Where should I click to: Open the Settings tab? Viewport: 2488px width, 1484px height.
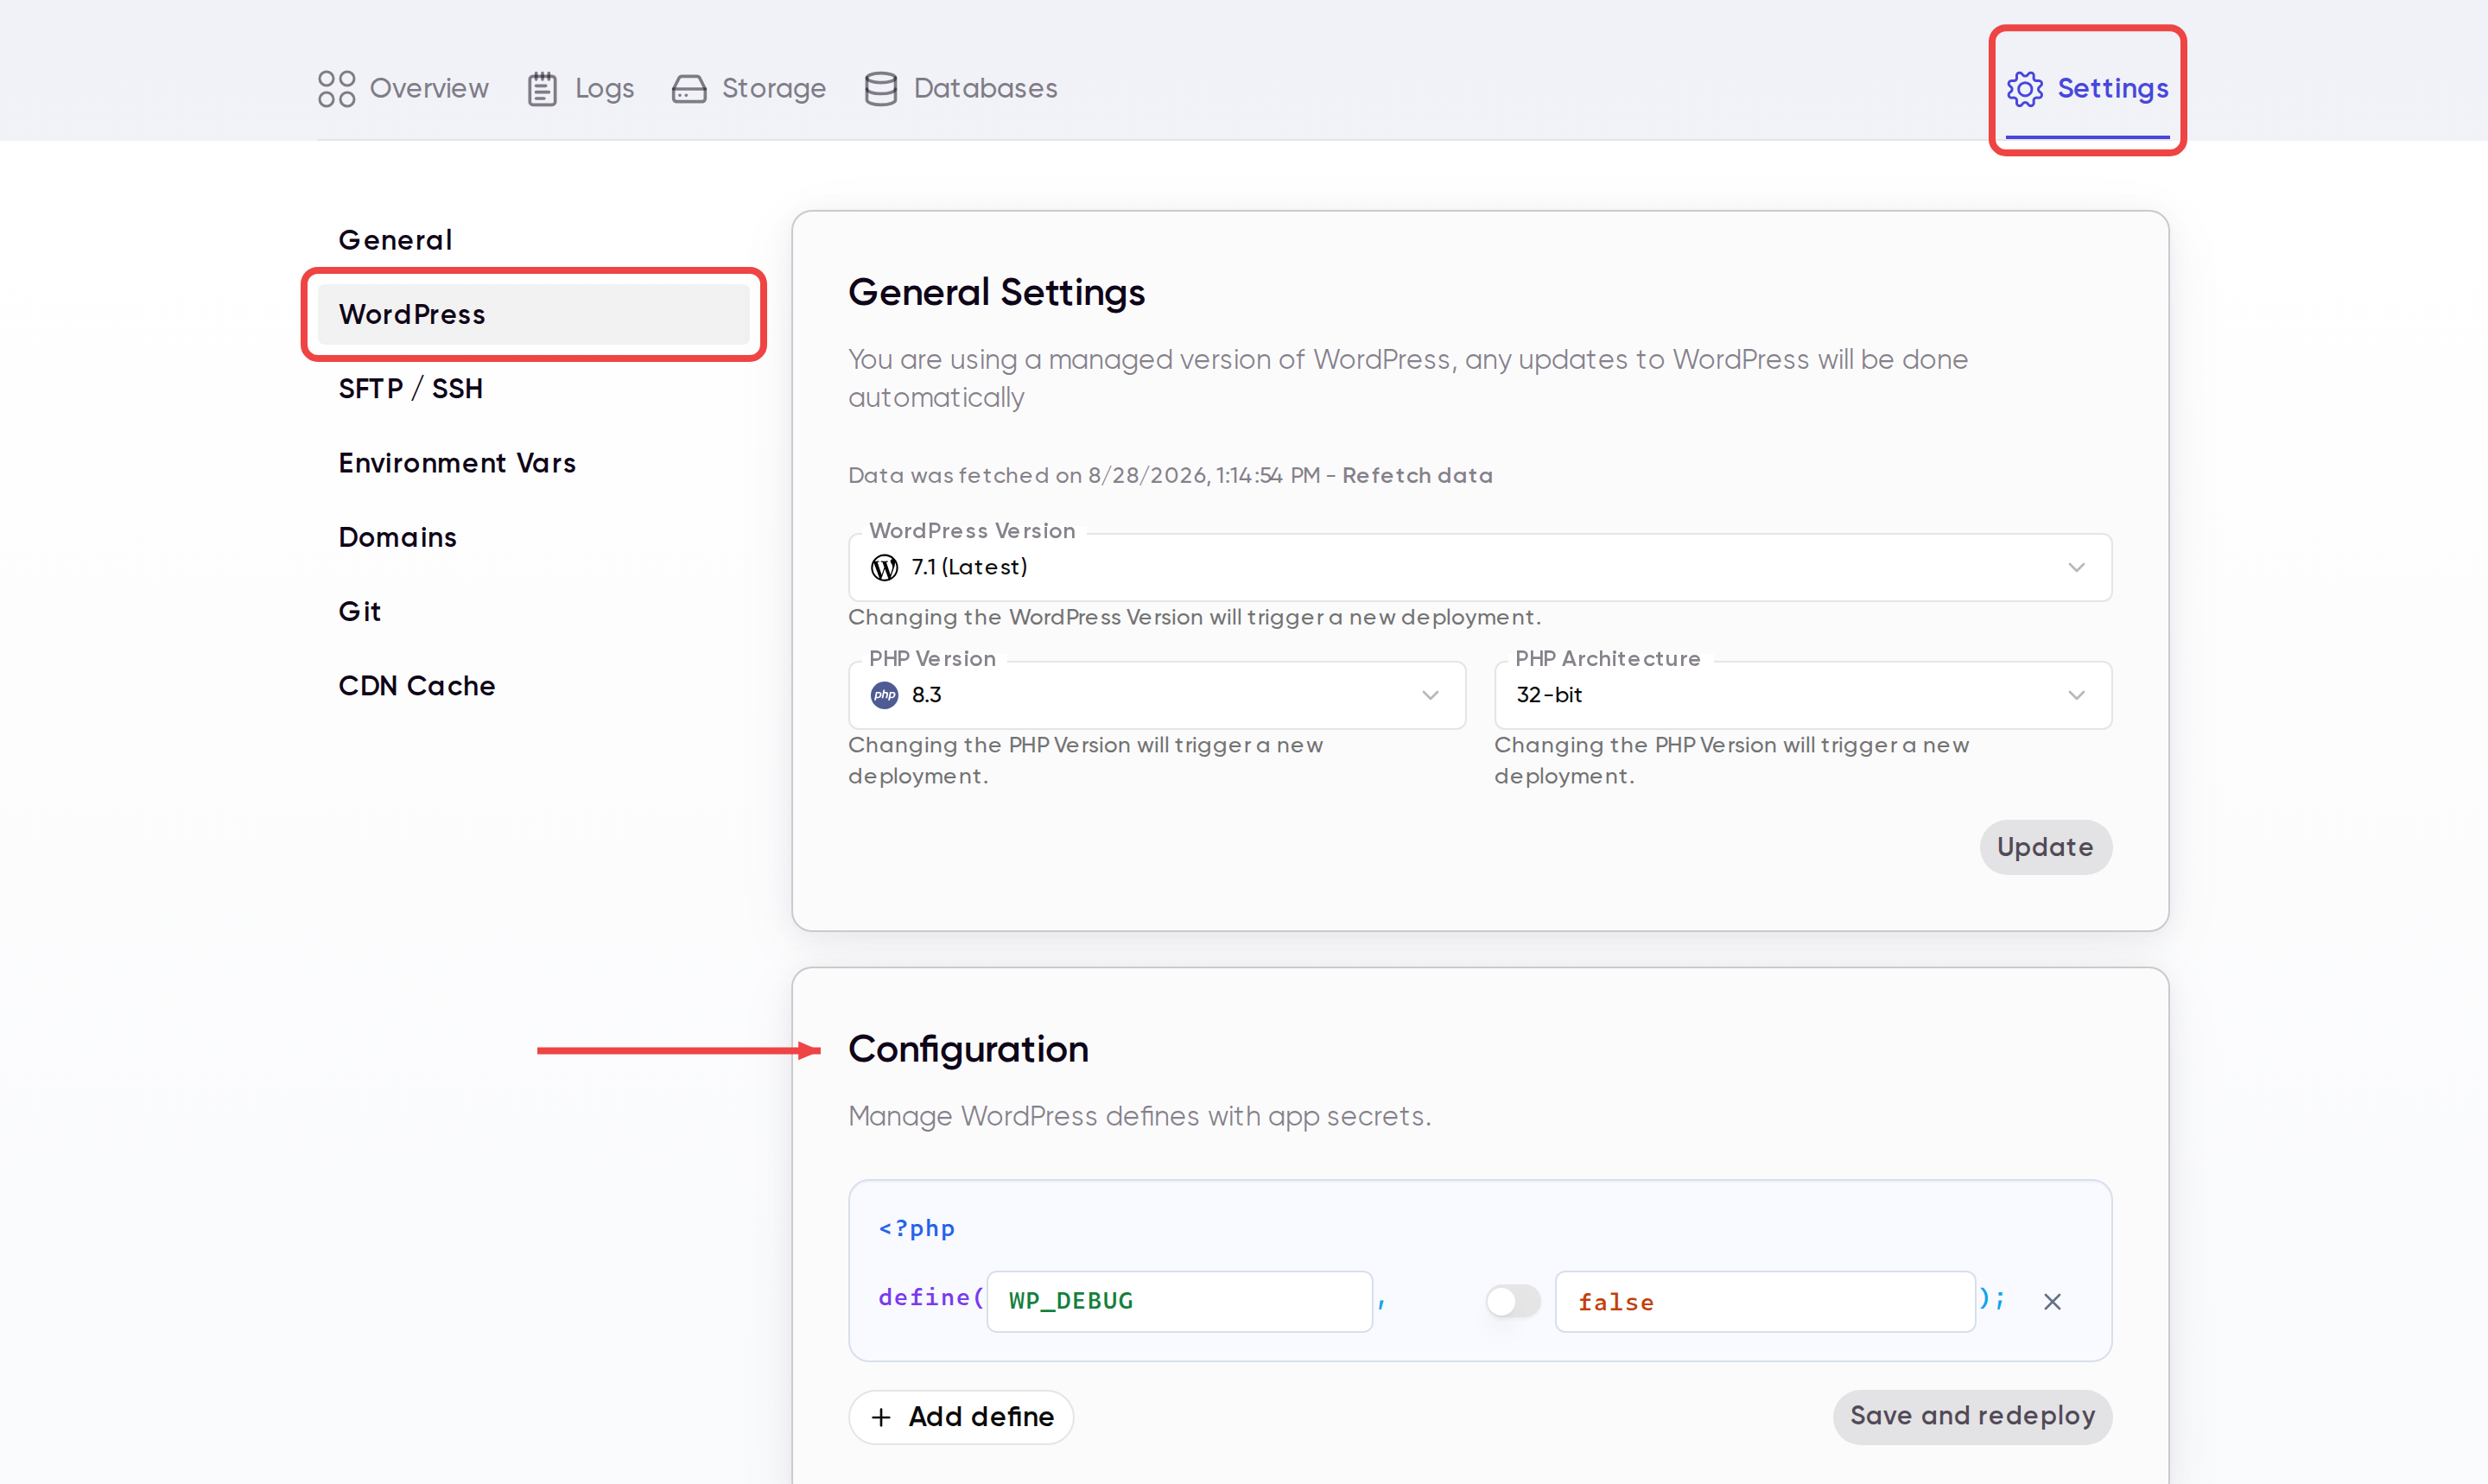(x=2087, y=88)
